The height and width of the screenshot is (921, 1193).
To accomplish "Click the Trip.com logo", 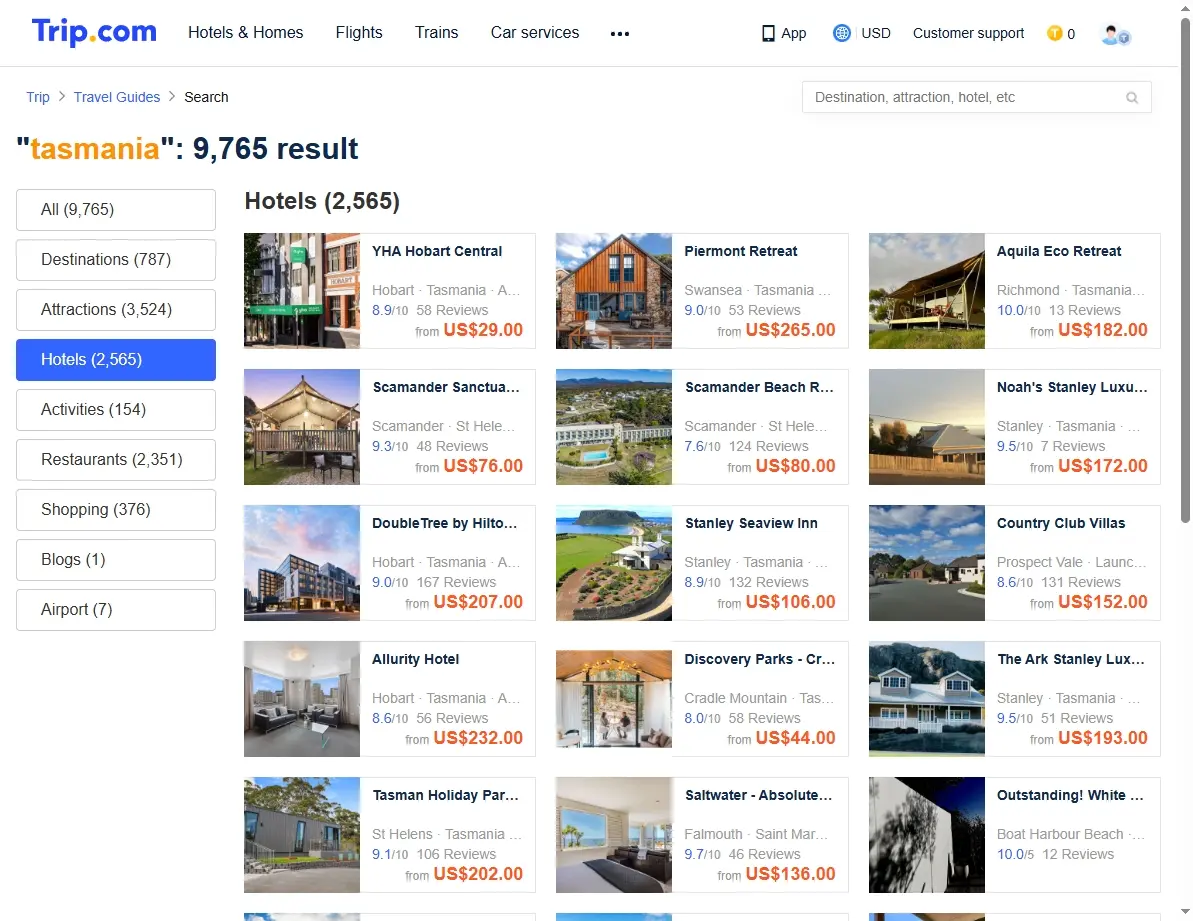I will click(94, 32).
